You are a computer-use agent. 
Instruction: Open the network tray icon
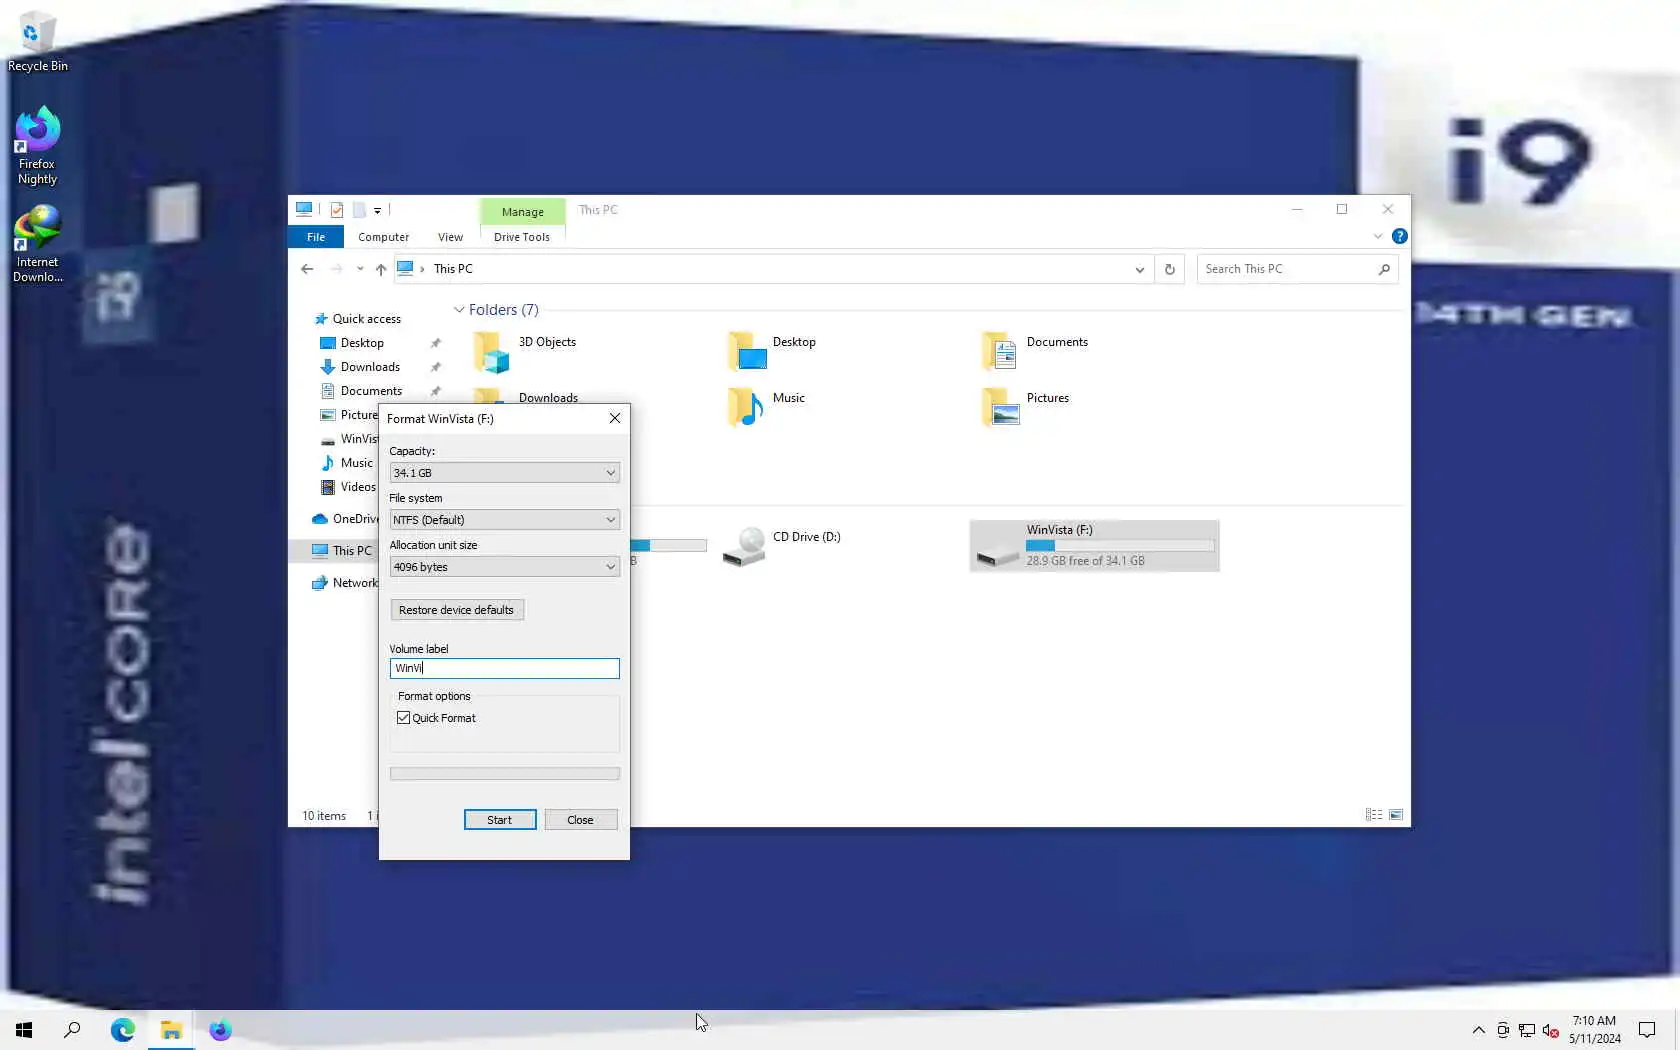[1526, 1030]
